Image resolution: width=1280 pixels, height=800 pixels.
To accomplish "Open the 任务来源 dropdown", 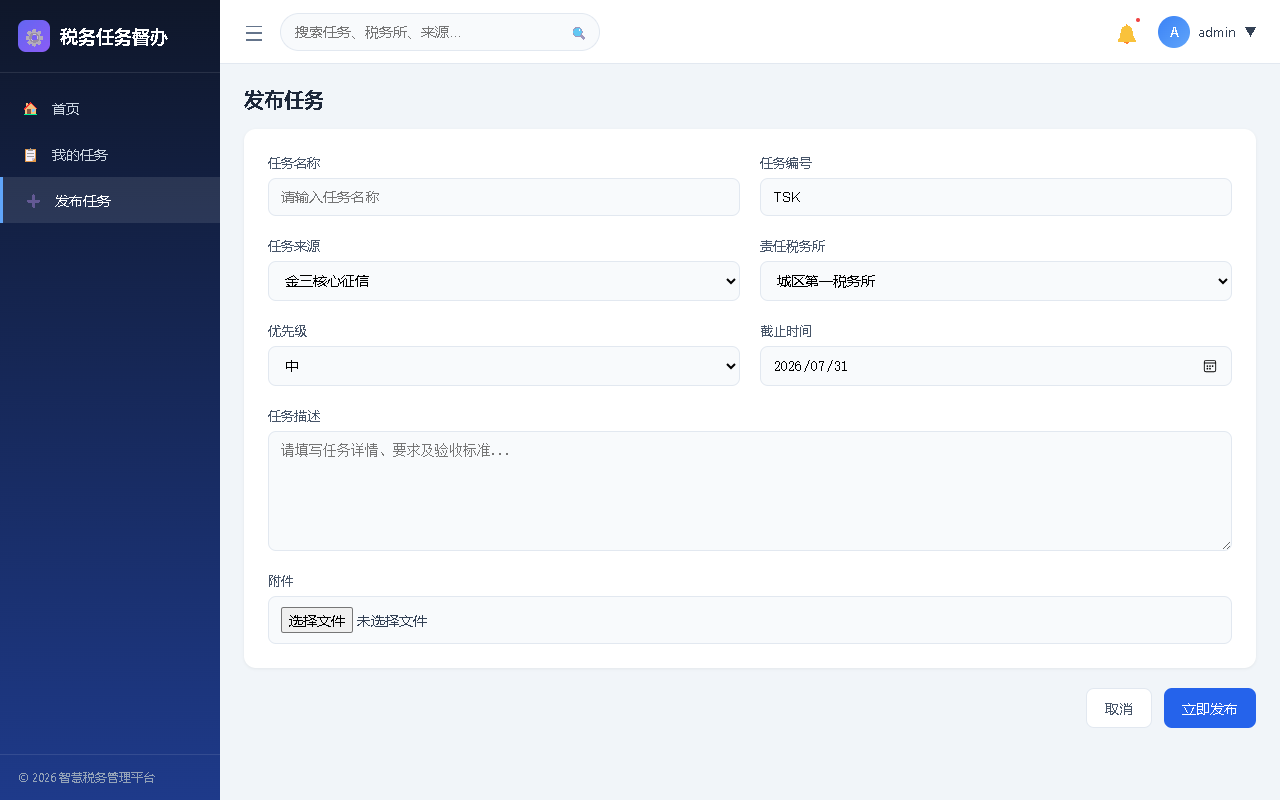I will 504,281.
